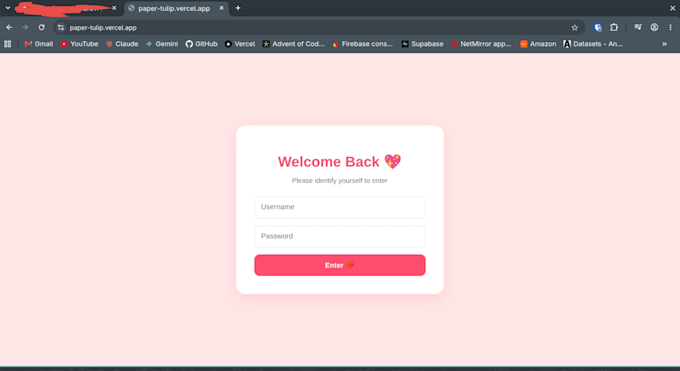Open the Claude bookmark
Screen dimensions: 680x371
[122, 44]
